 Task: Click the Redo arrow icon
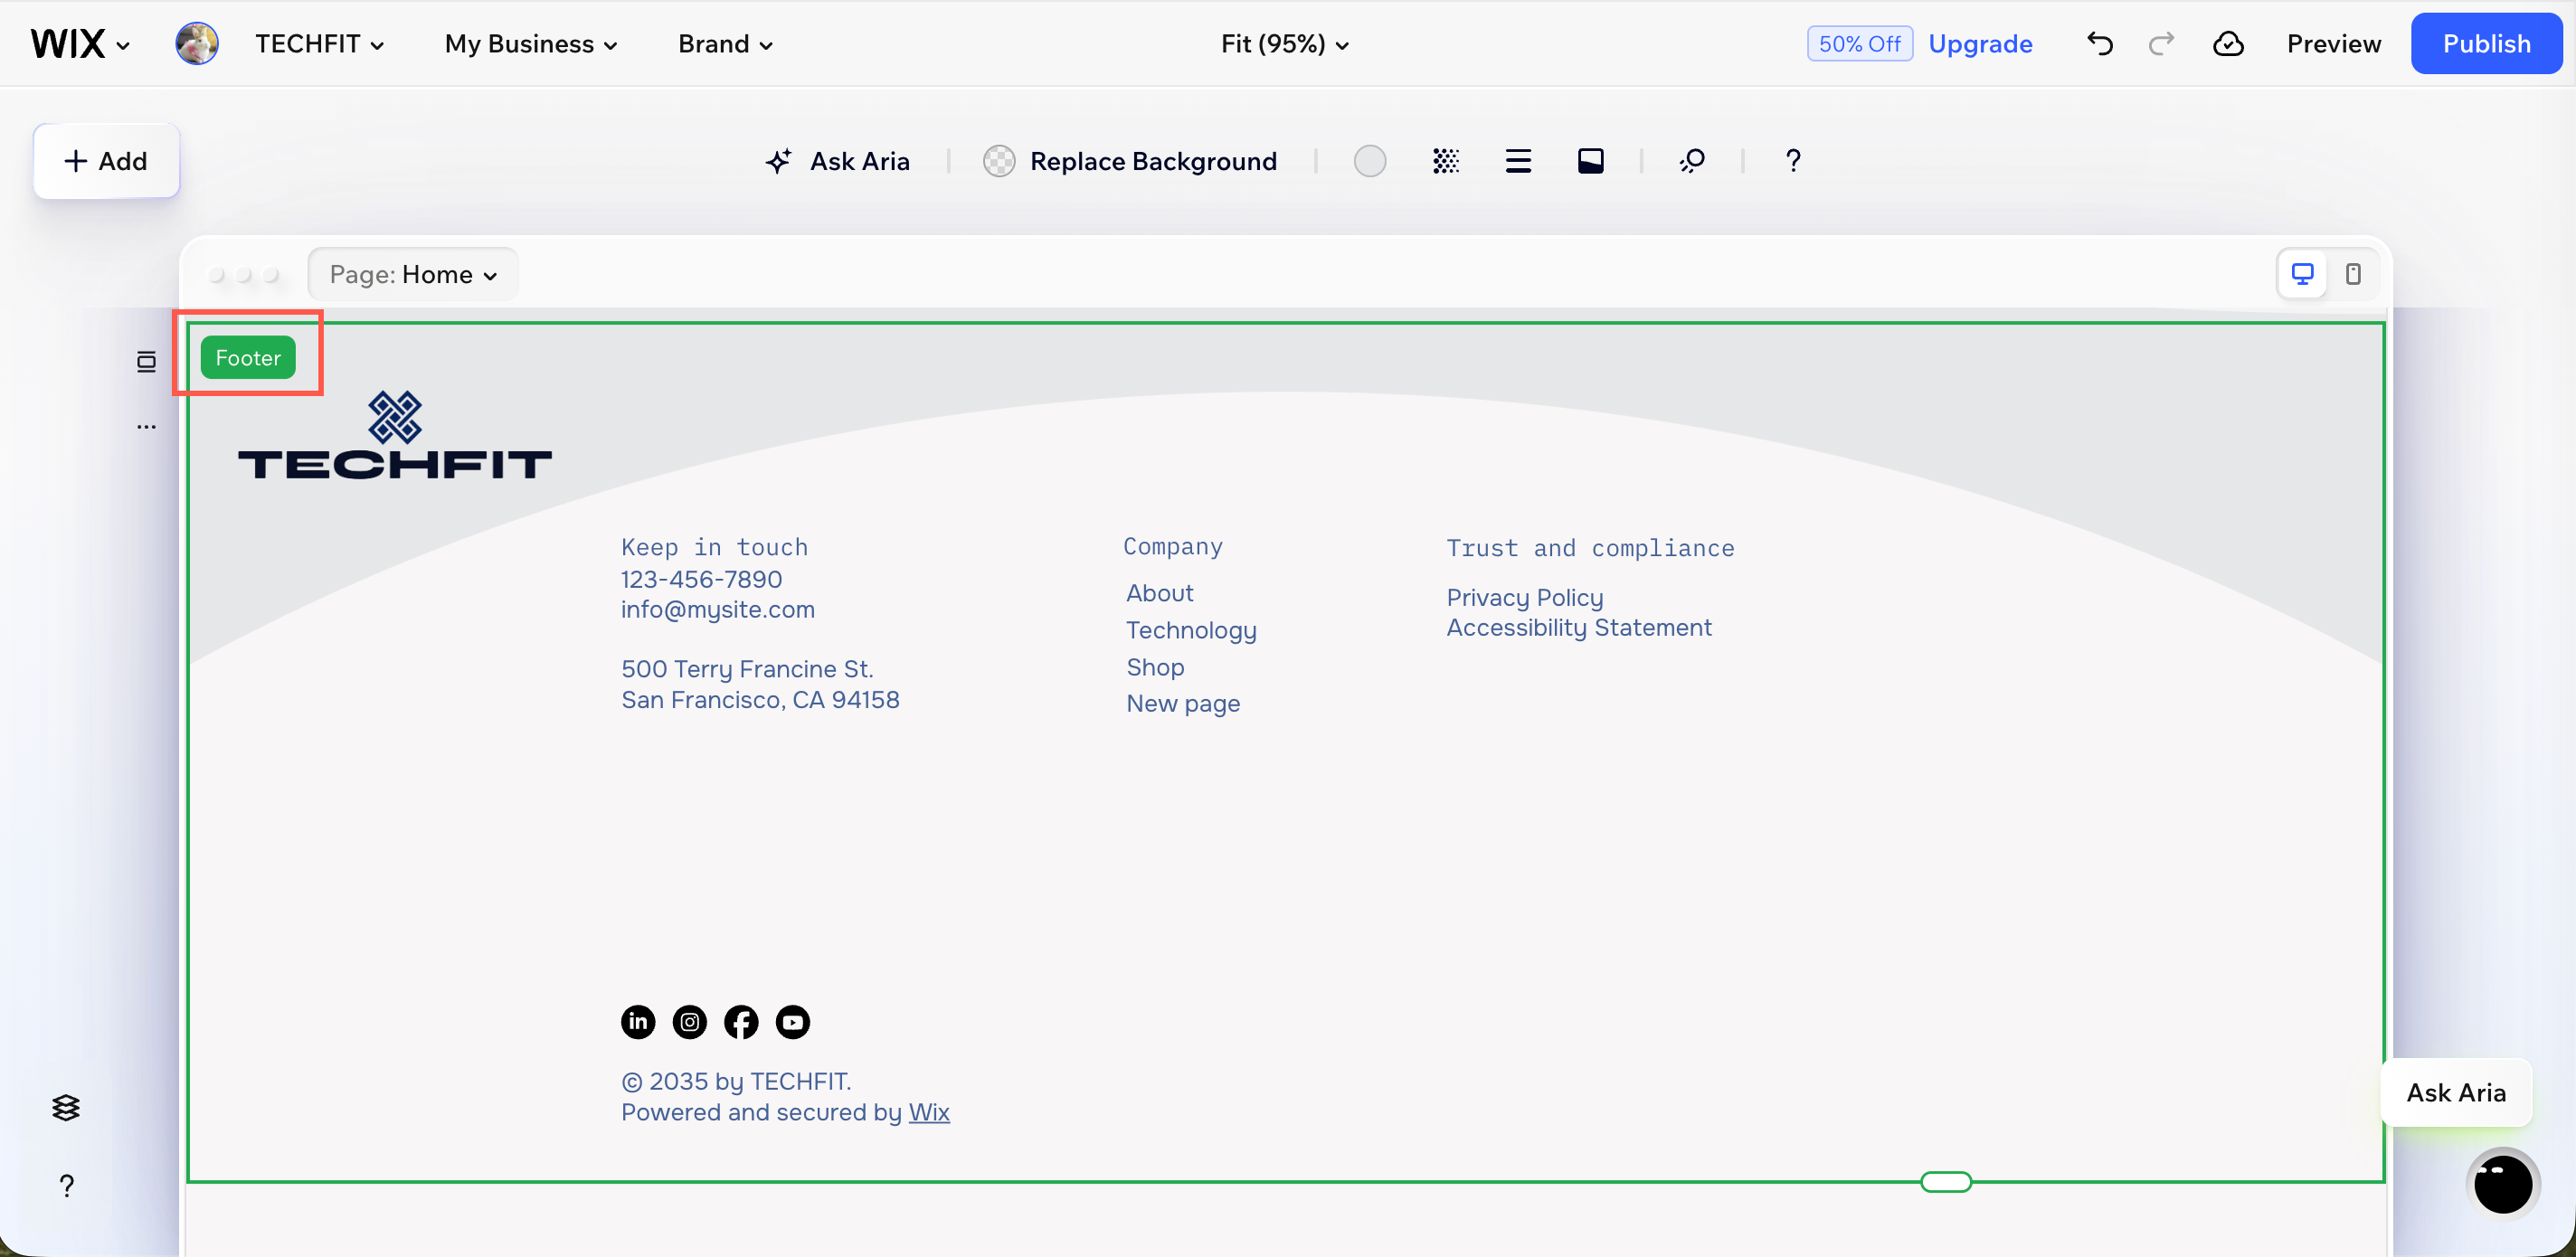pyautogui.click(x=2162, y=43)
